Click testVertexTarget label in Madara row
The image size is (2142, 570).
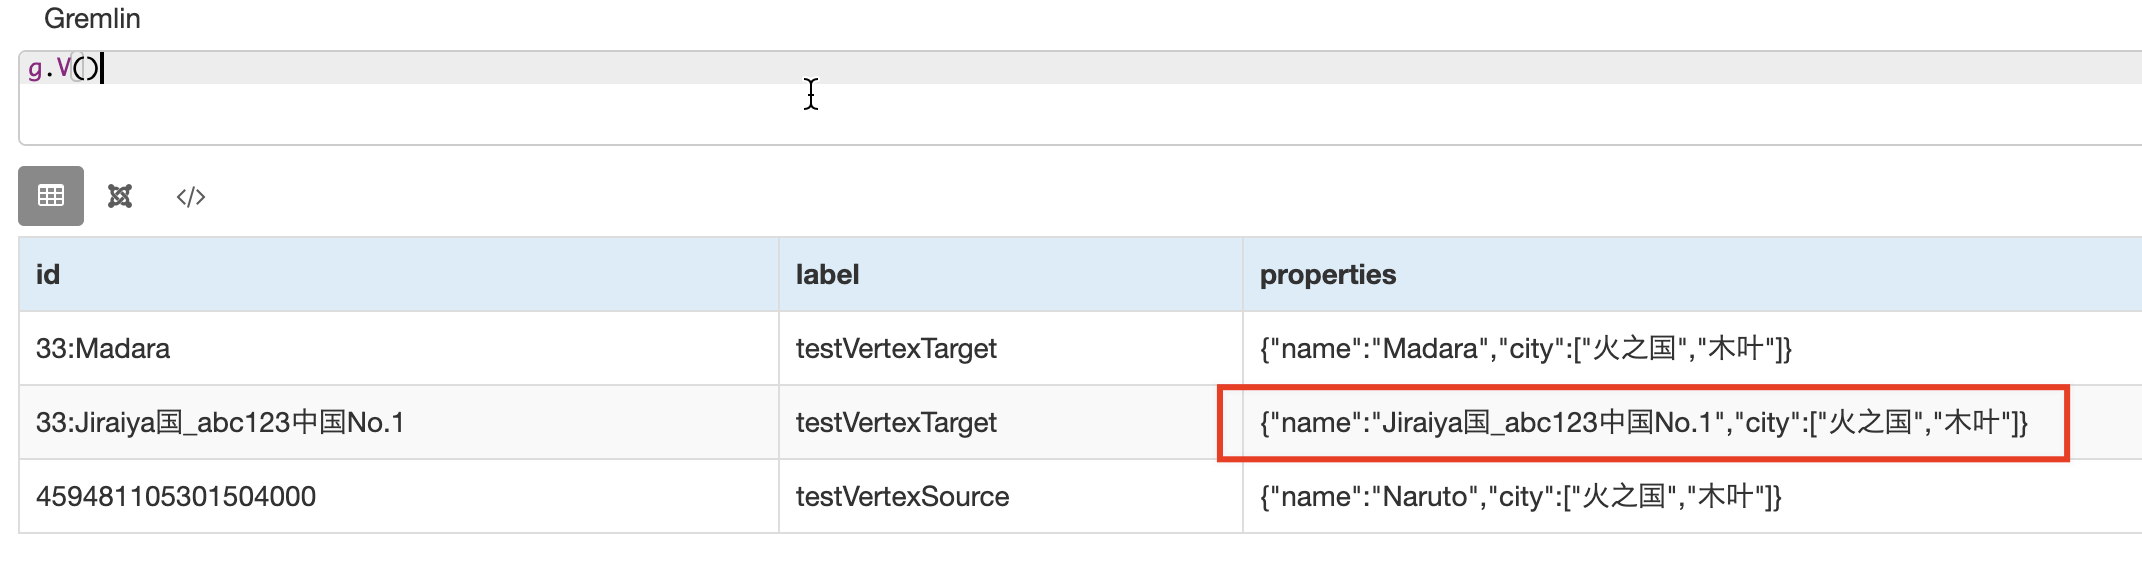coord(896,349)
